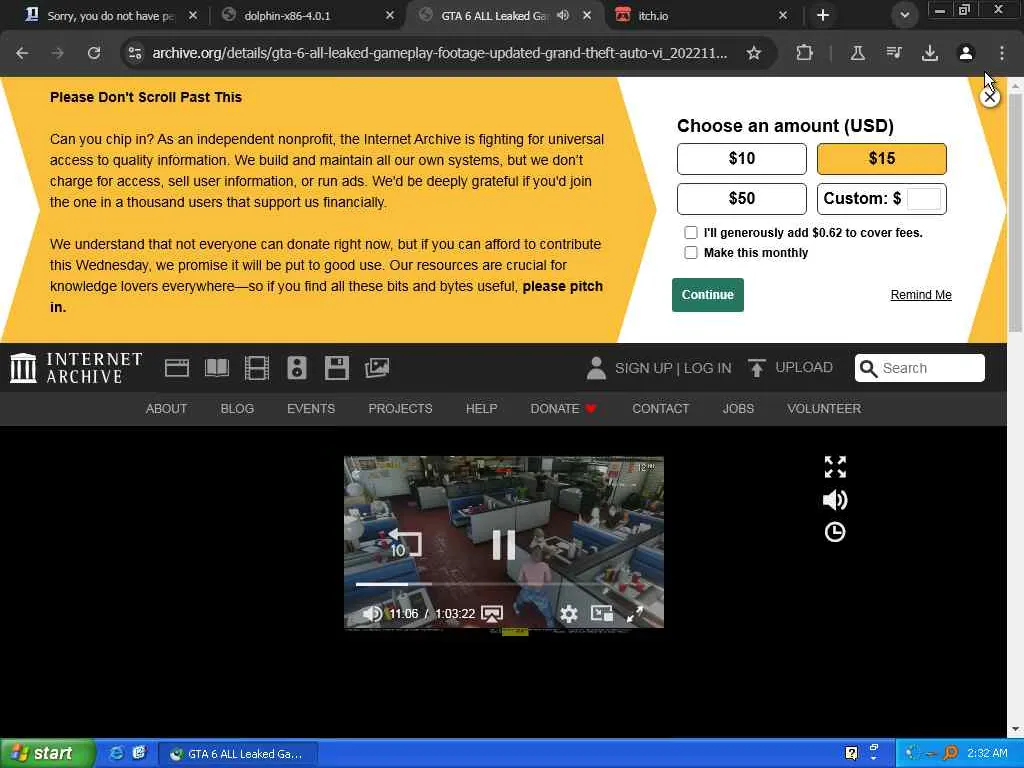Click the UPLOAD link
1024x768 pixels.
coord(790,368)
